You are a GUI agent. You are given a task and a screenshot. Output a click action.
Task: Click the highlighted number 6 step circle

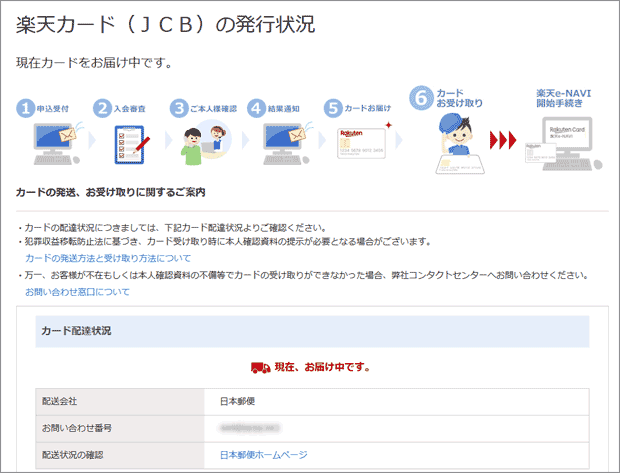point(421,98)
